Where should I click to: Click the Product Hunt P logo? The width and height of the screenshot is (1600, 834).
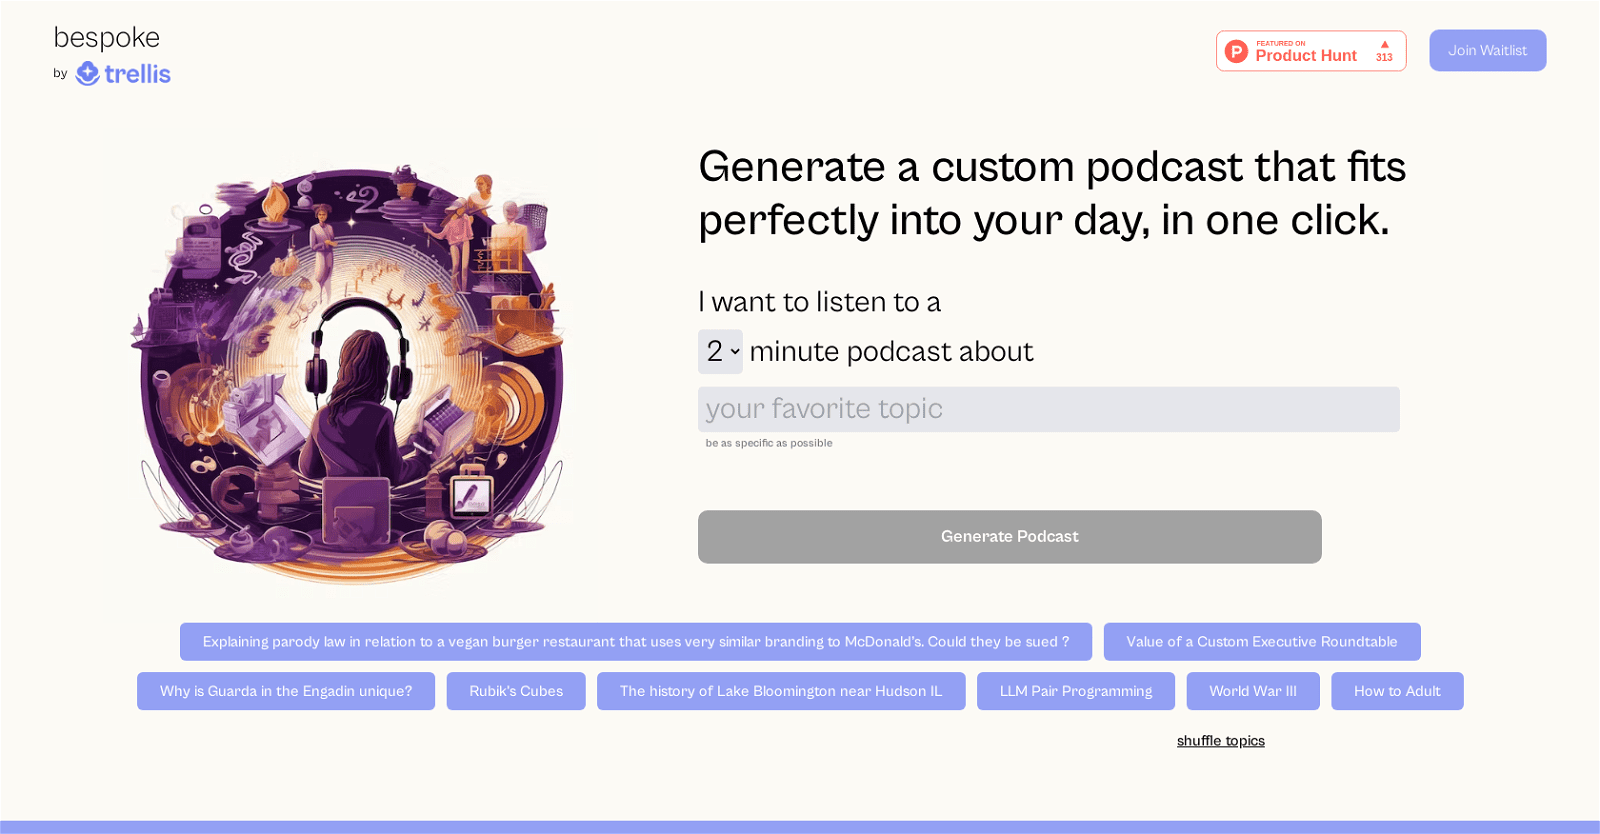coord(1237,51)
